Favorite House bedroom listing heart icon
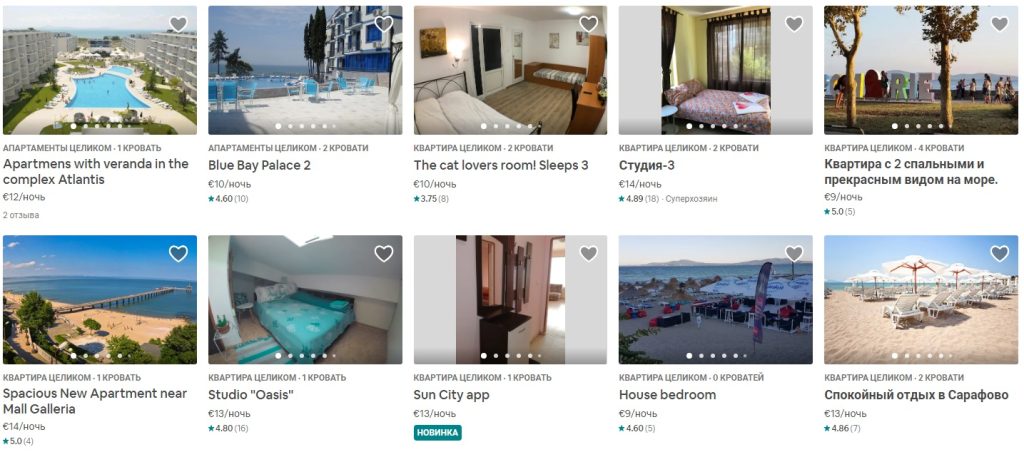Viewport: 1024px width, 452px height. (x=794, y=253)
